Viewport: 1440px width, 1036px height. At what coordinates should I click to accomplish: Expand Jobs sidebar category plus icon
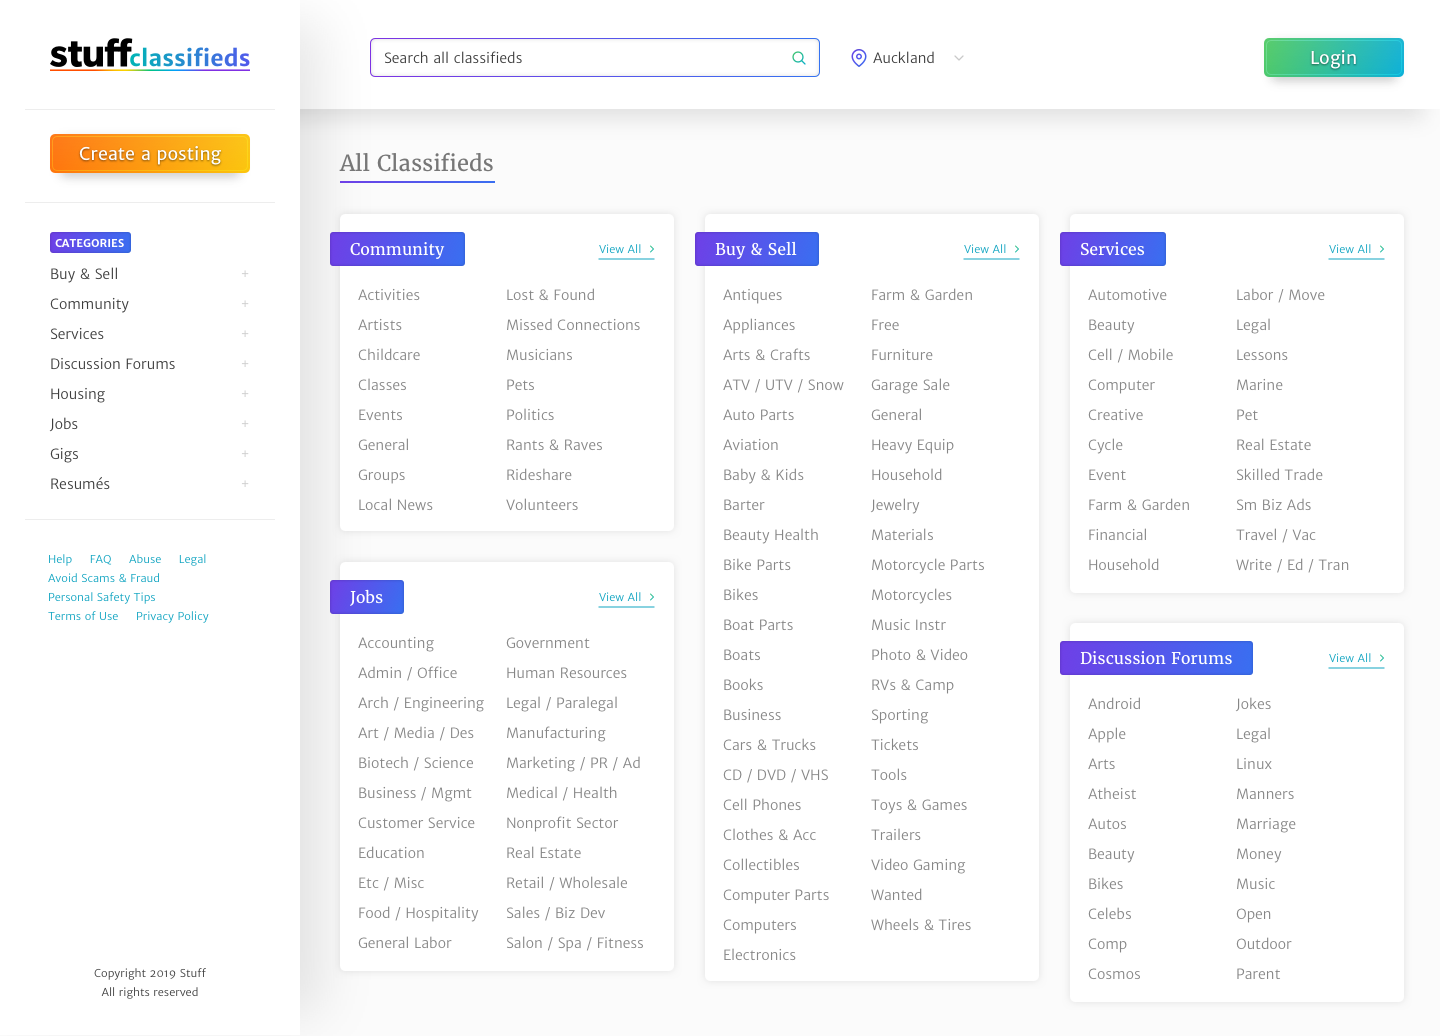[244, 424]
